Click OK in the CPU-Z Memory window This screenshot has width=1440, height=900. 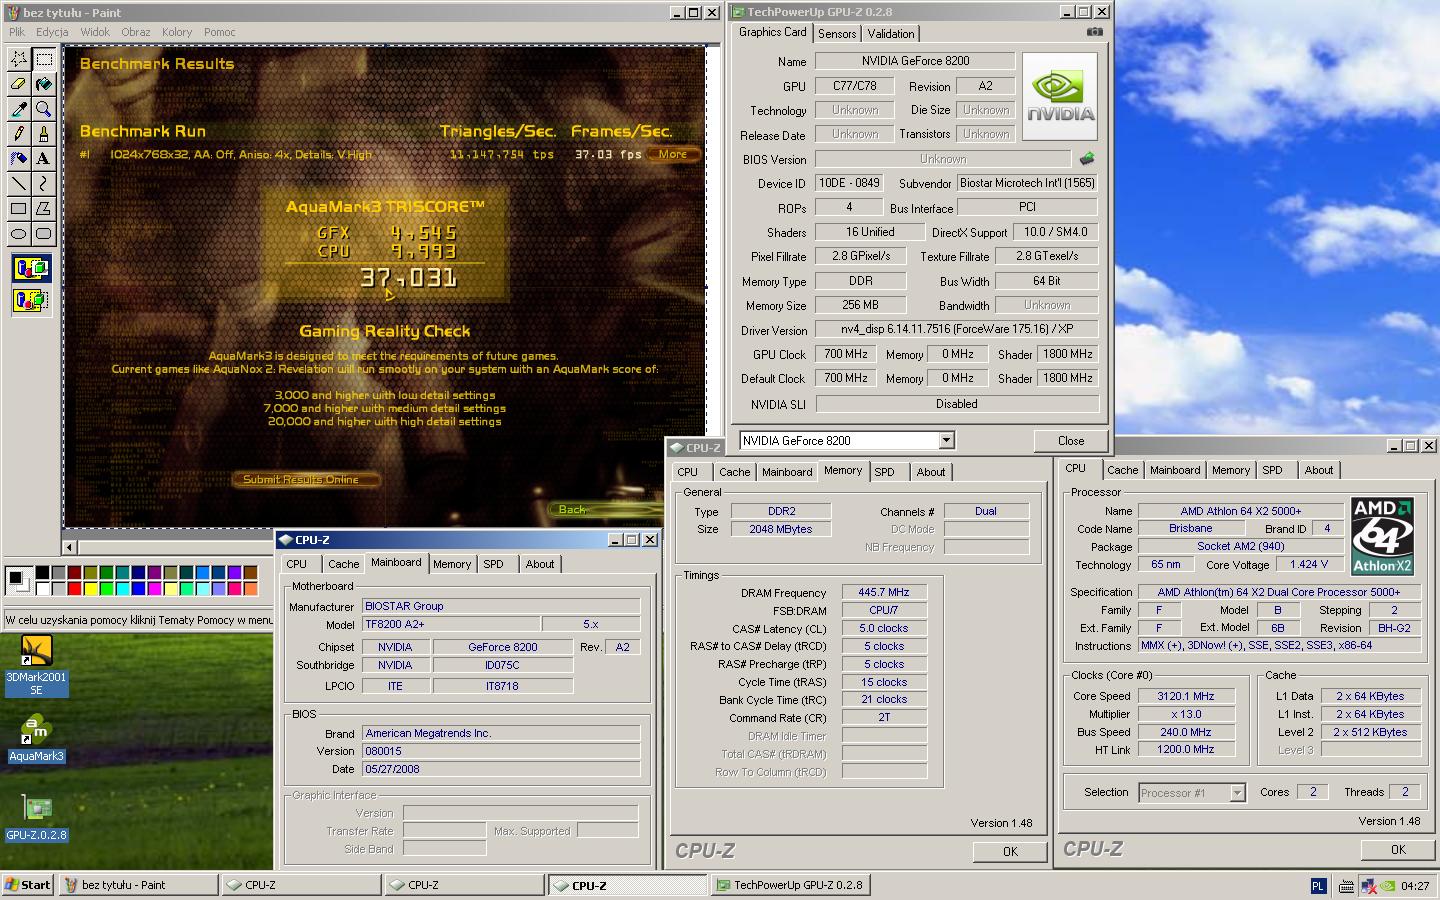[x=1010, y=851]
